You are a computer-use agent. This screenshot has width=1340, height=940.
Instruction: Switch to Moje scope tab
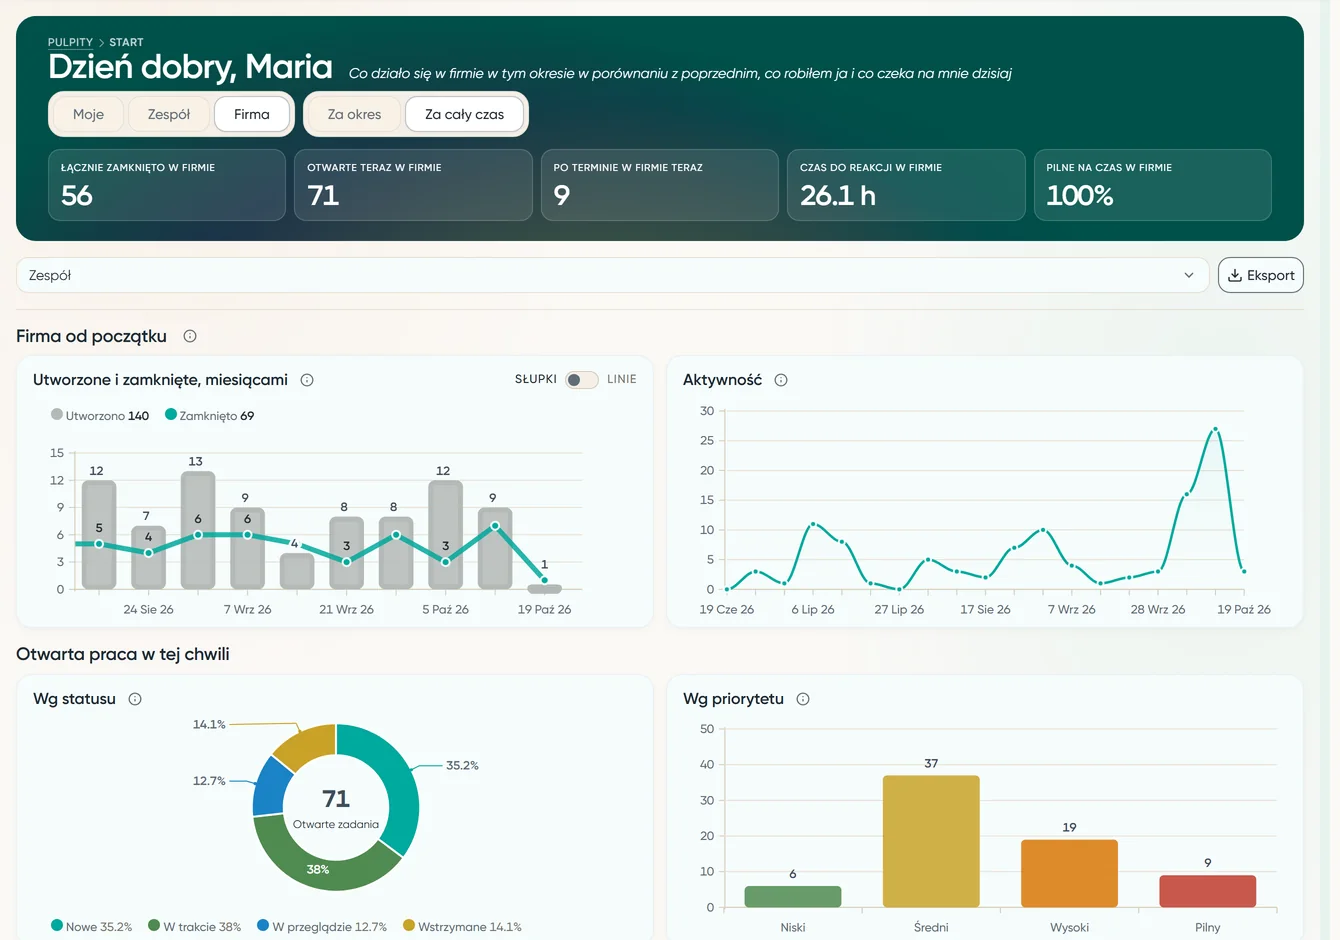point(88,114)
